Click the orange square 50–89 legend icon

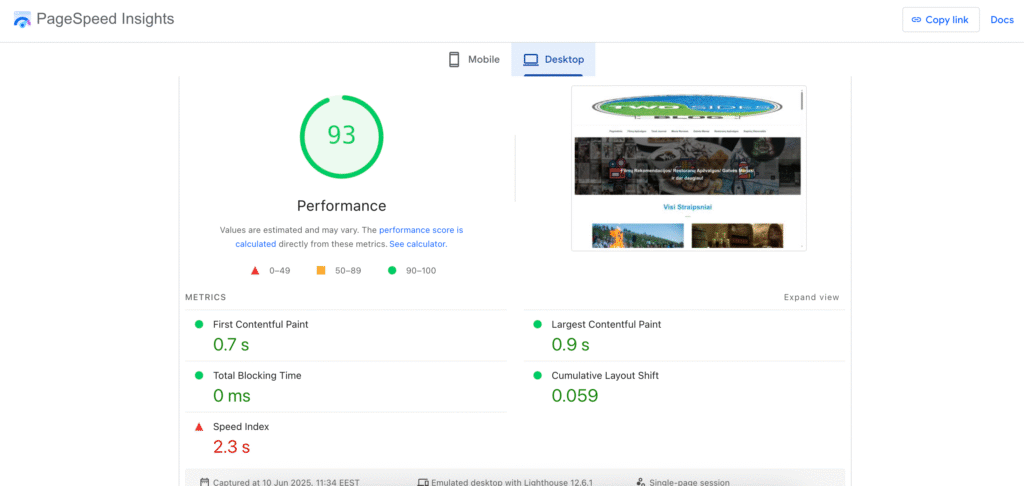pyautogui.click(x=321, y=270)
